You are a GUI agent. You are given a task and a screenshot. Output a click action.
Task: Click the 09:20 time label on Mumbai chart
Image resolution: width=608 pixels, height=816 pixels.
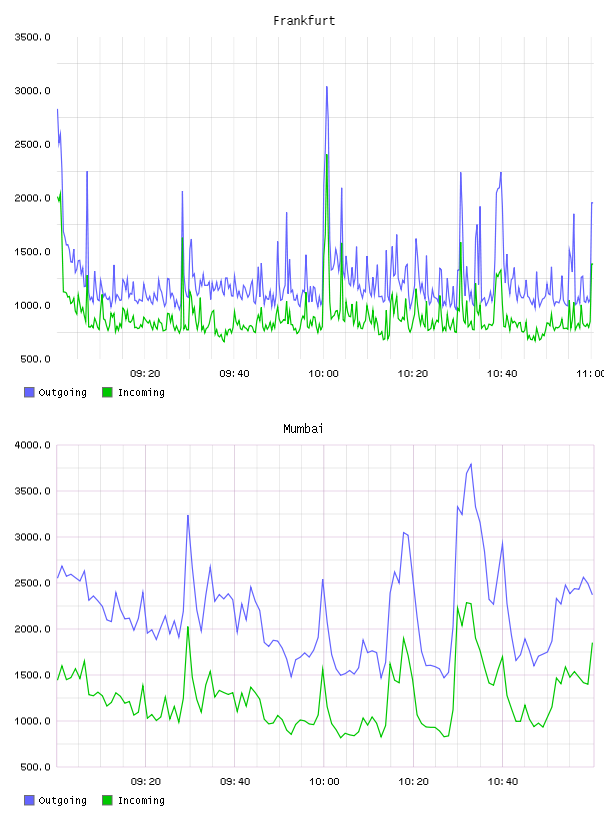[146, 782]
